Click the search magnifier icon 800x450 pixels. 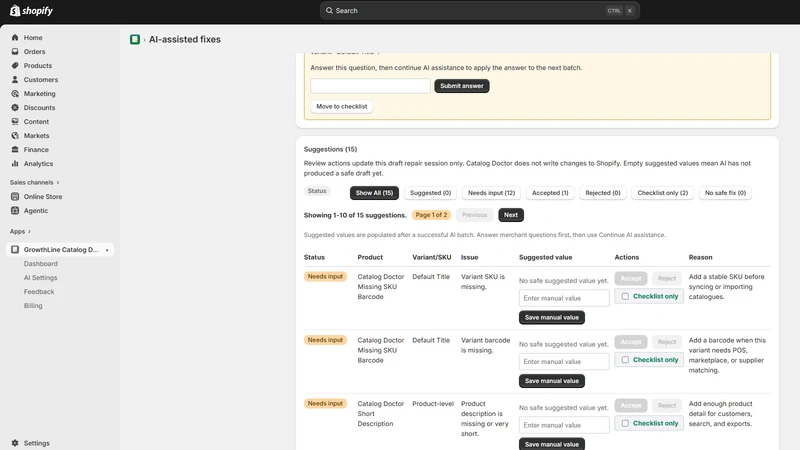(x=329, y=10)
